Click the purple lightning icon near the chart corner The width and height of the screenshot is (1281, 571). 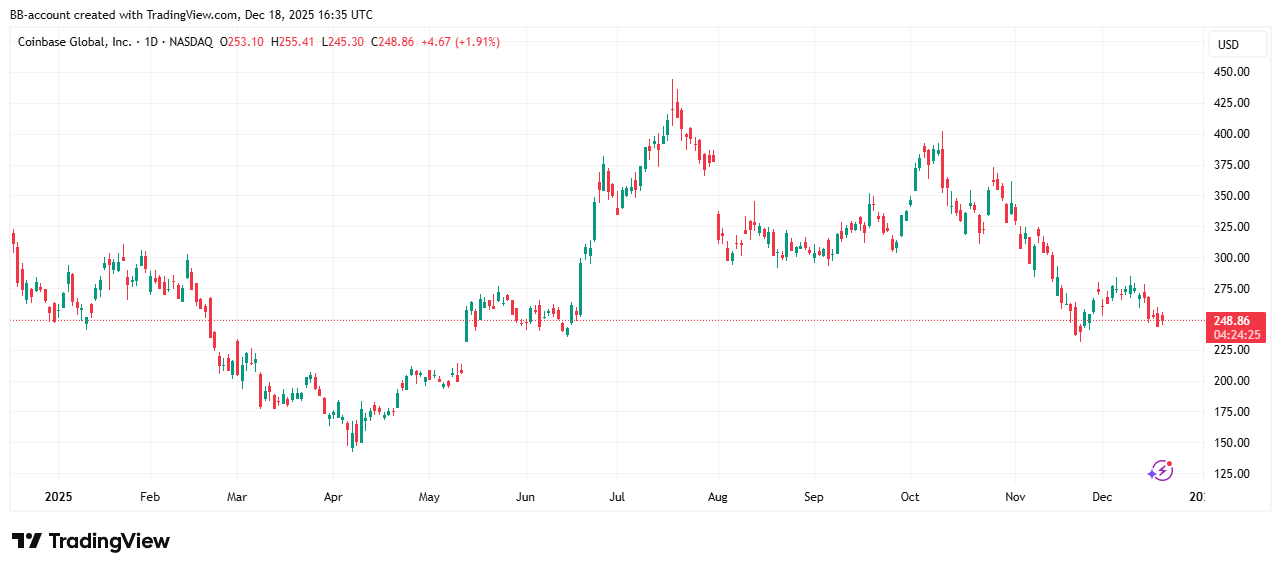[x=1160, y=470]
